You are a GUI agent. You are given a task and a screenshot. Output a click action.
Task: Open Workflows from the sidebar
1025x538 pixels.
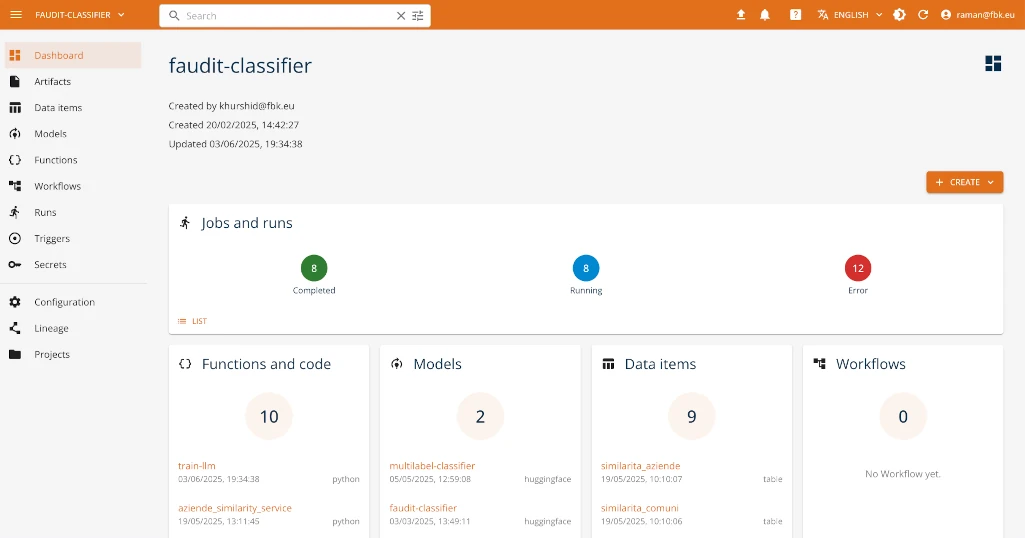click(57, 186)
